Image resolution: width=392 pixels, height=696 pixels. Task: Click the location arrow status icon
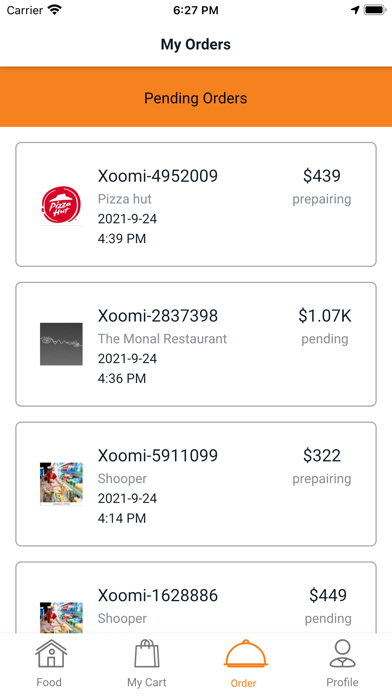coord(355,10)
